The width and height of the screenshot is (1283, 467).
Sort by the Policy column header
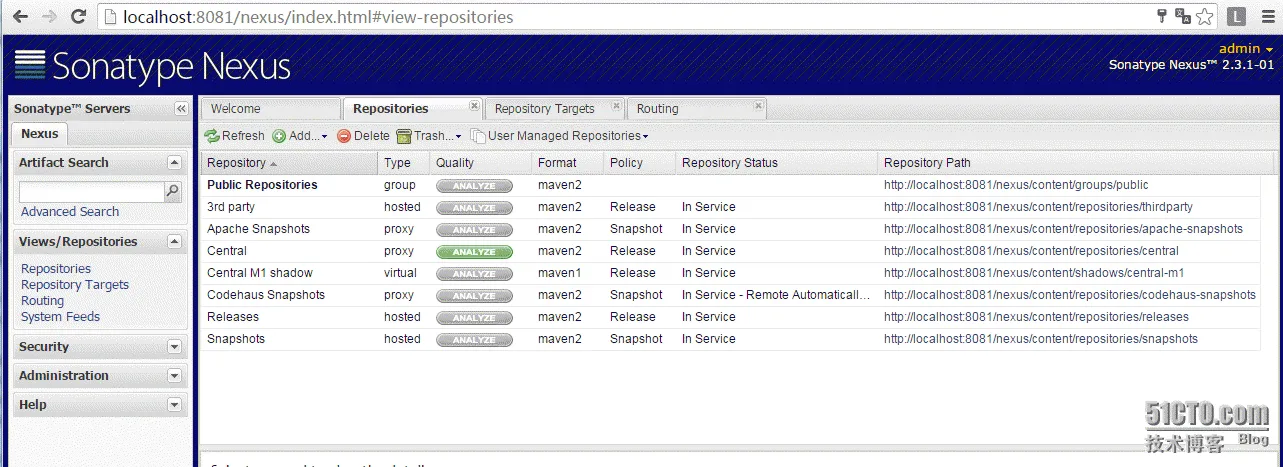click(x=640, y=163)
